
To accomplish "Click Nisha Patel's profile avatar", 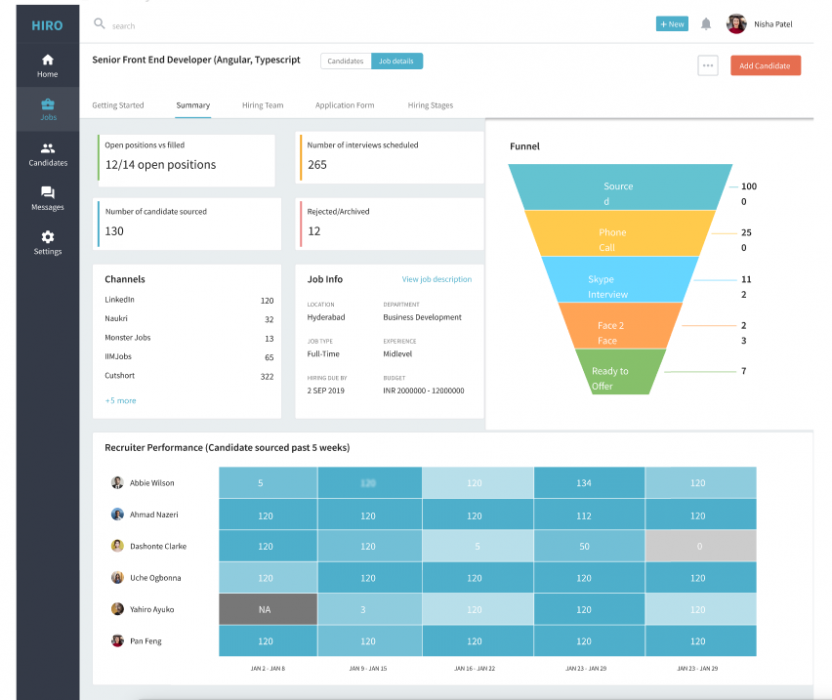I will 737,23.
